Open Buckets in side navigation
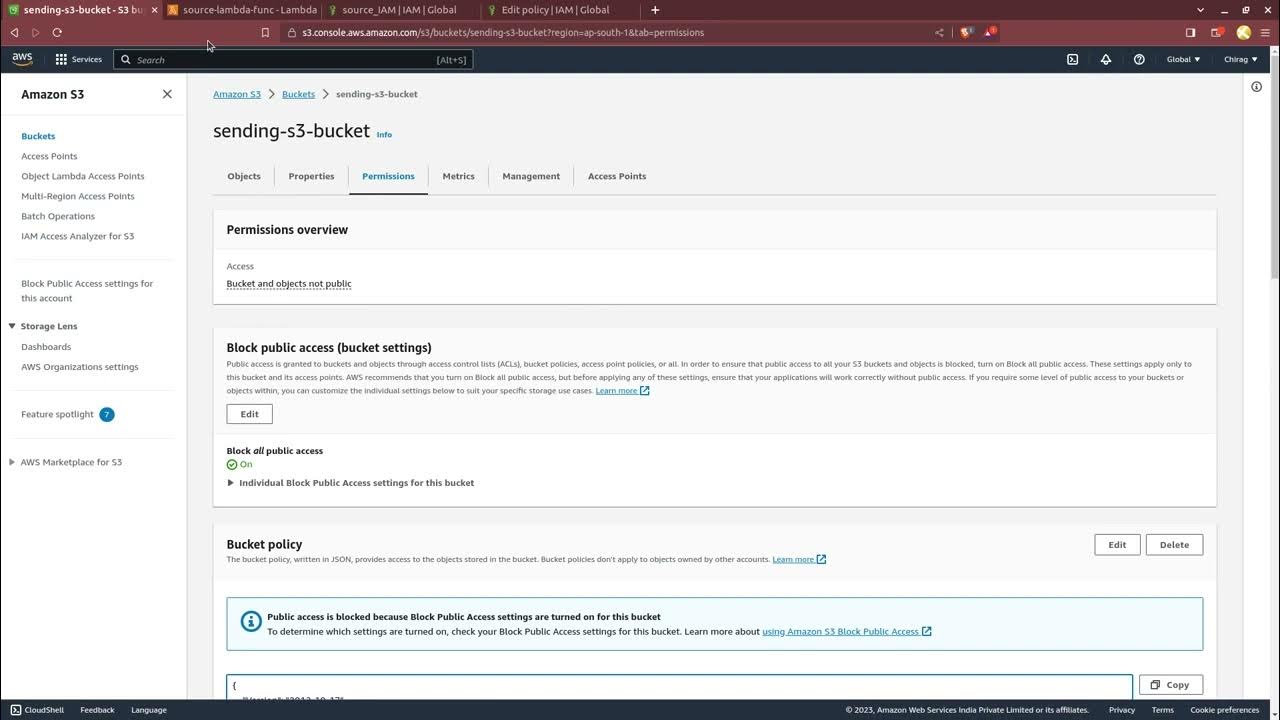1280x720 pixels. (38, 136)
